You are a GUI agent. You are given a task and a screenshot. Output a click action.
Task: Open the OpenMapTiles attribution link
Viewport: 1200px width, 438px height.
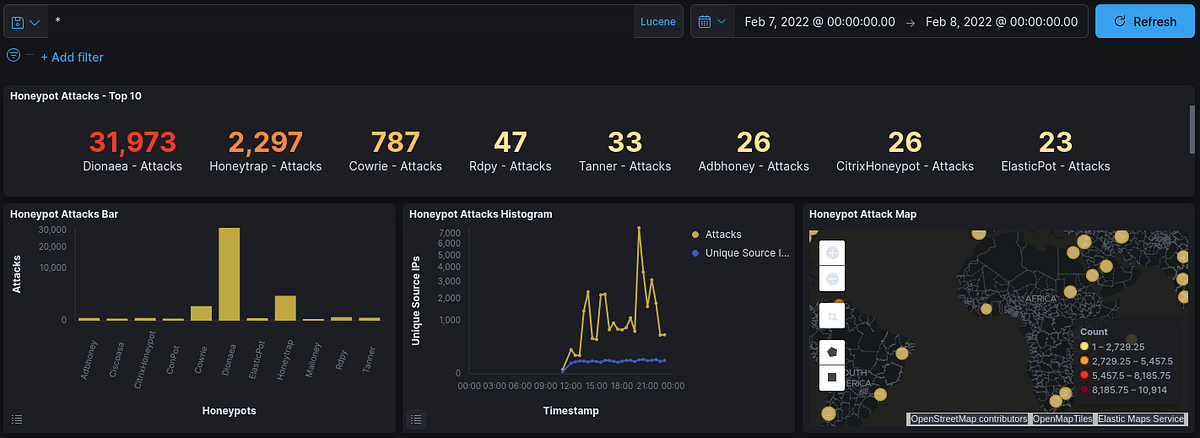click(x=1062, y=419)
